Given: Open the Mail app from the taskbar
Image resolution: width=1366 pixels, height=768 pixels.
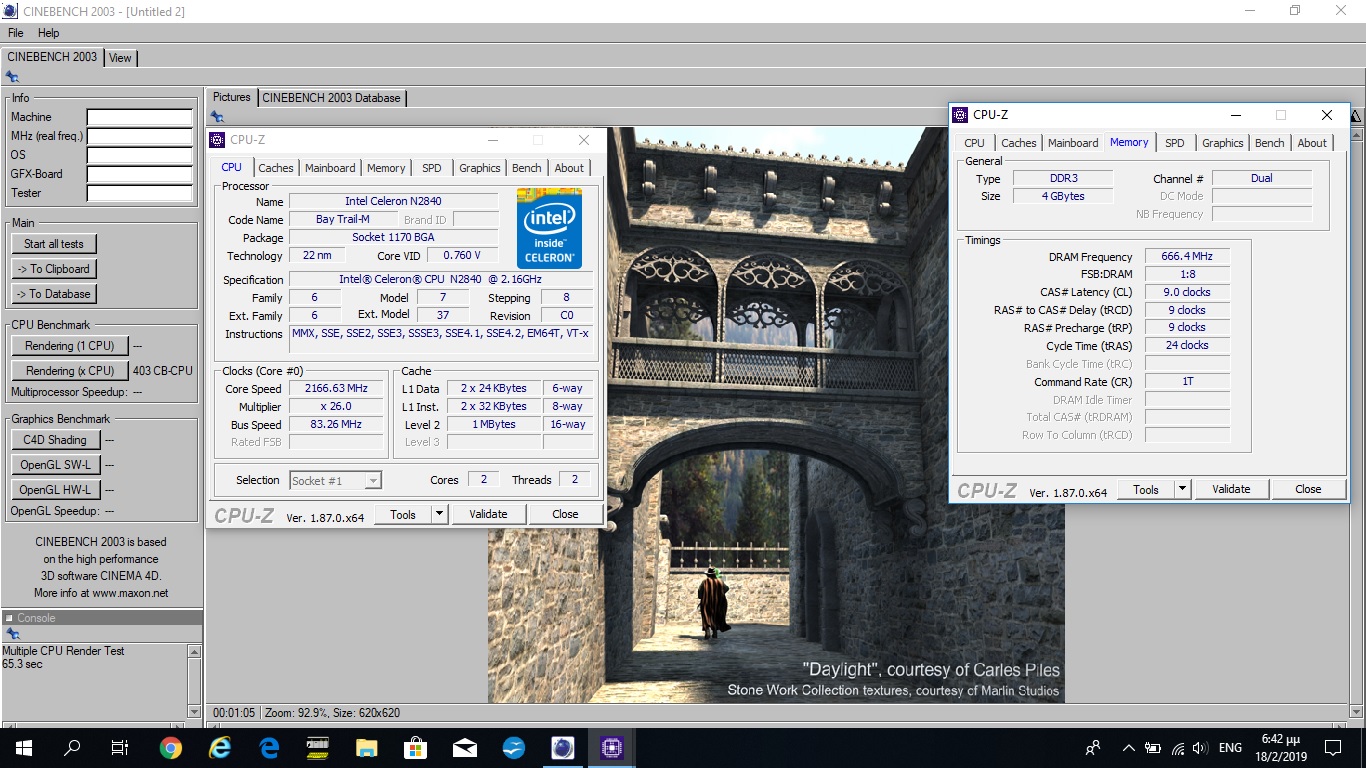Looking at the screenshot, I should 465,747.
